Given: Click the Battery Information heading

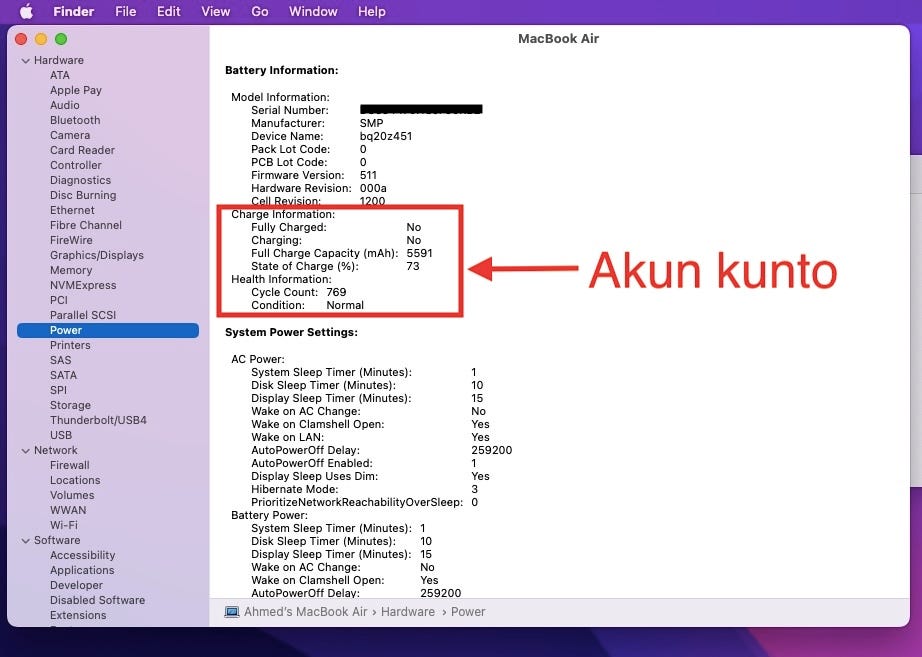Looking at the screenshot, I should coord(282,71).
